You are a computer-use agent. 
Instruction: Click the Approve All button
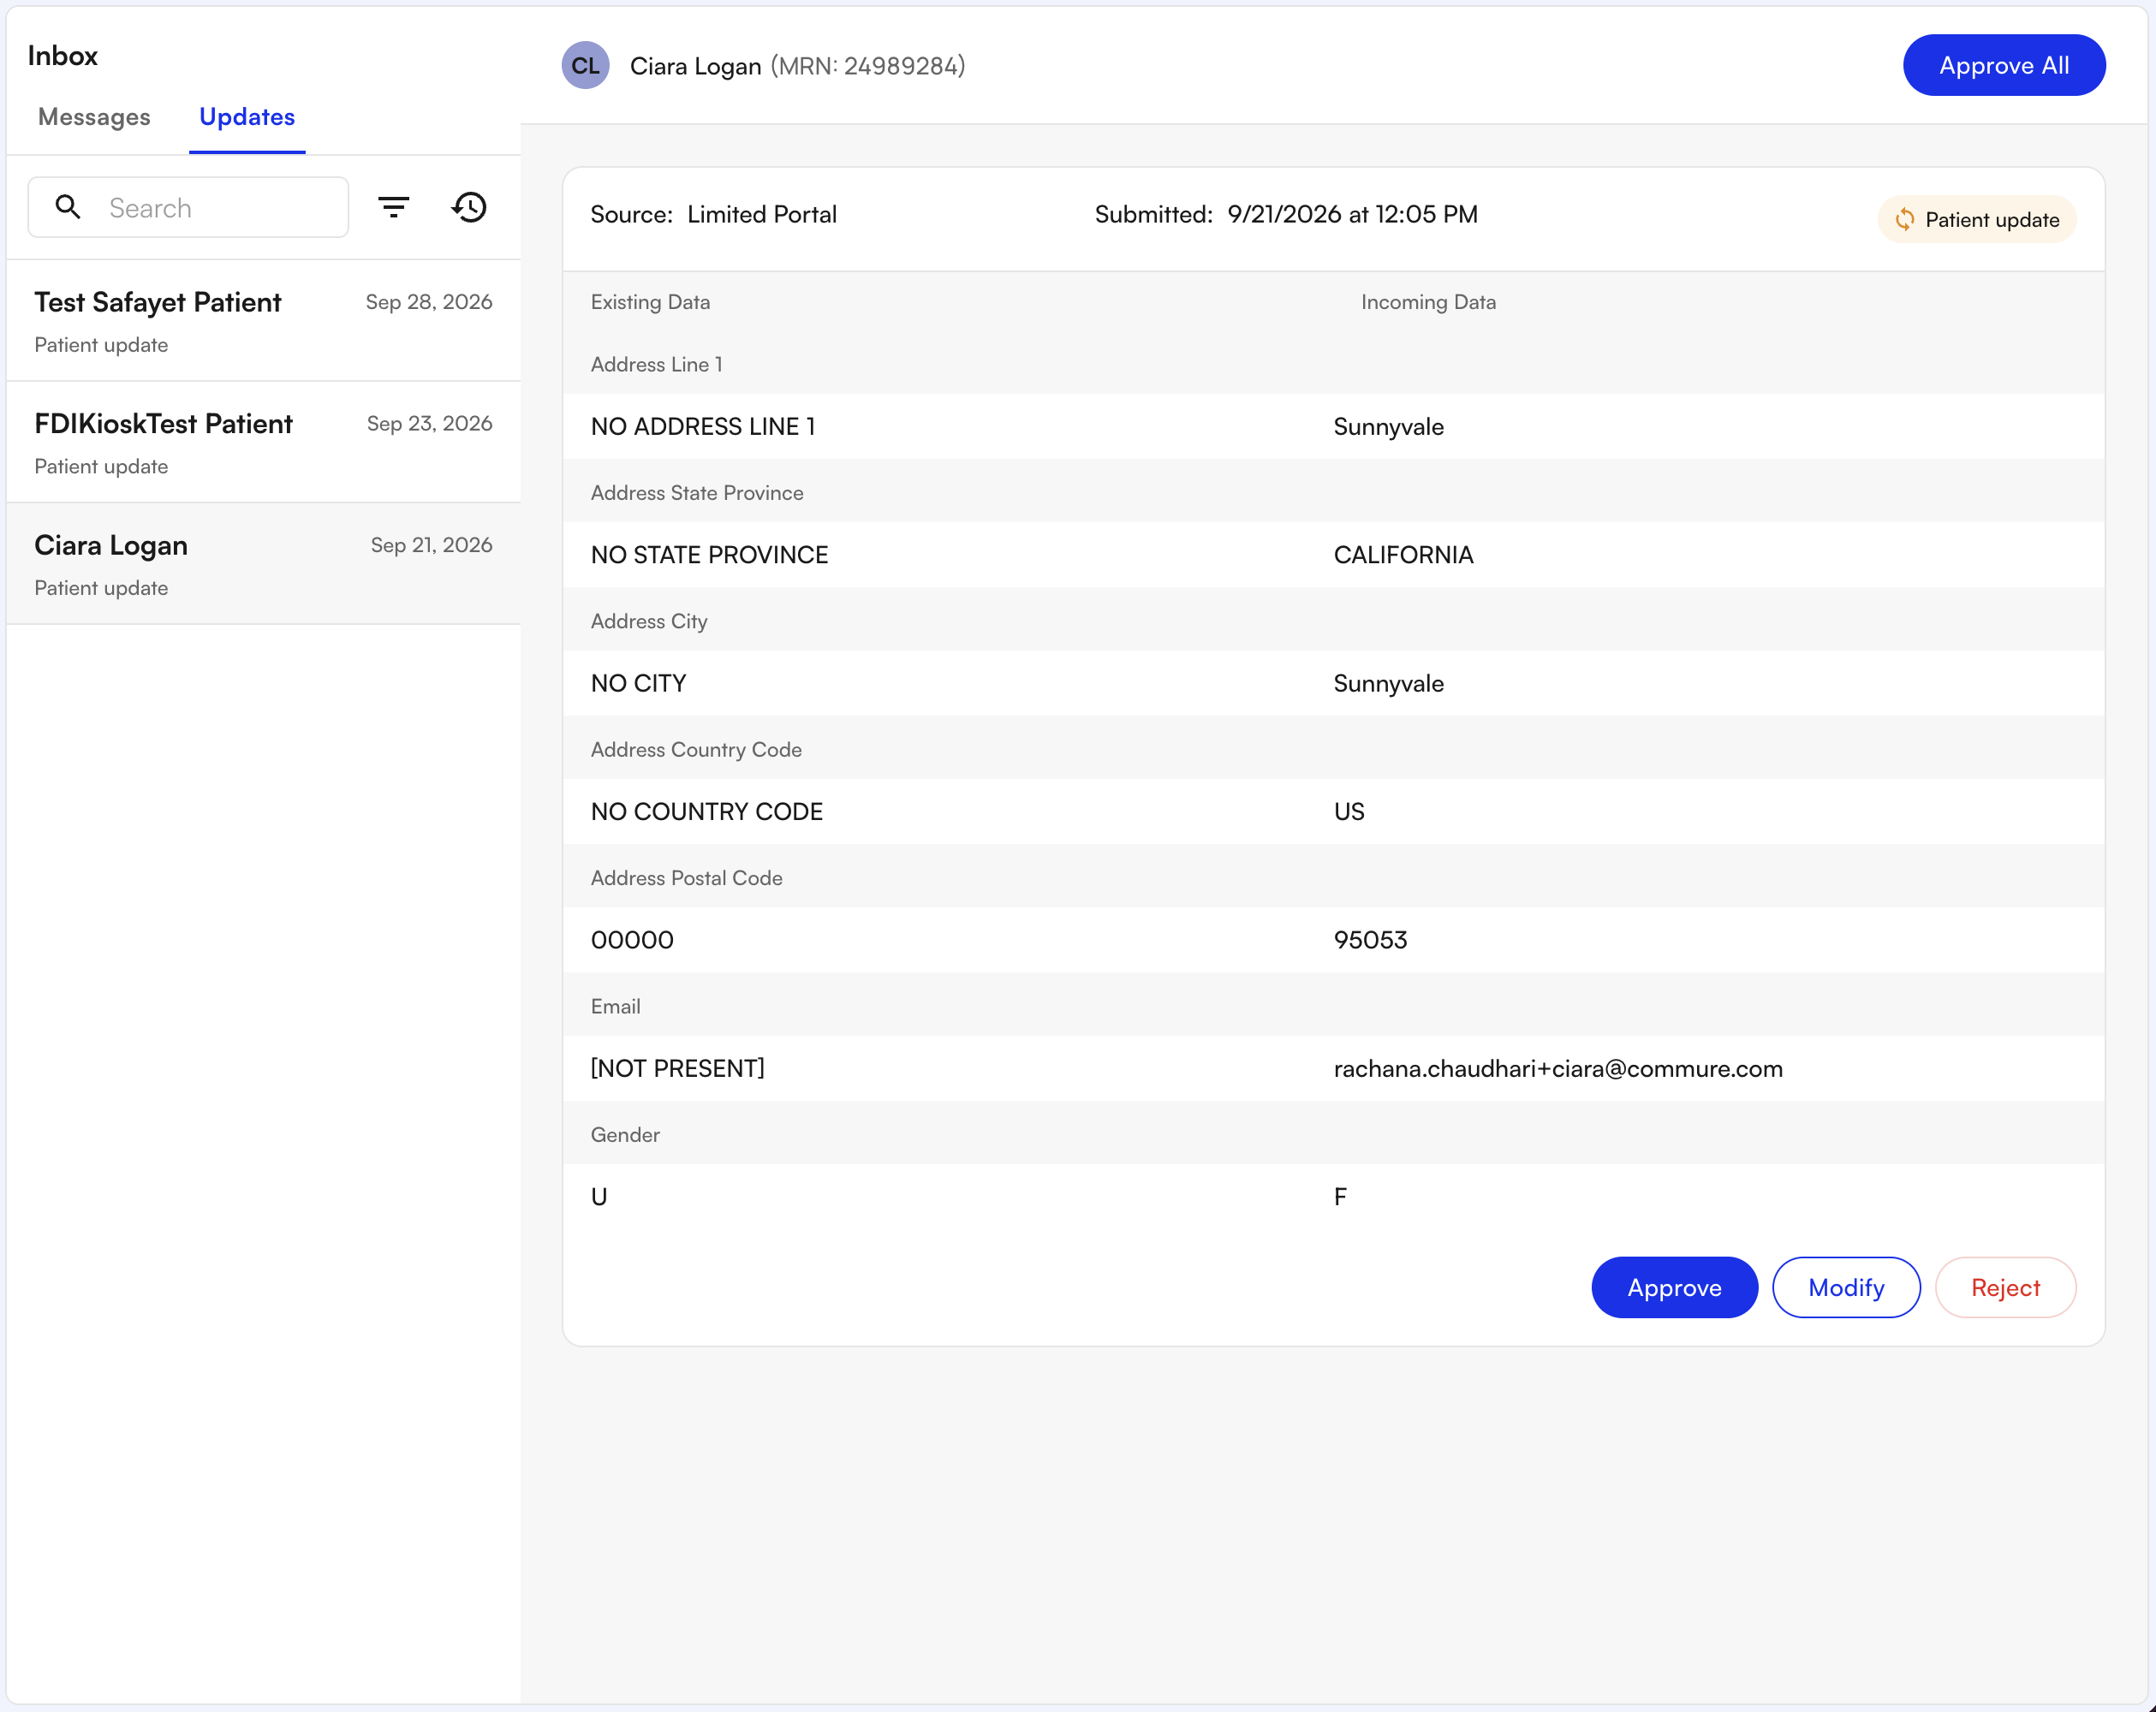pos(2003,66)
